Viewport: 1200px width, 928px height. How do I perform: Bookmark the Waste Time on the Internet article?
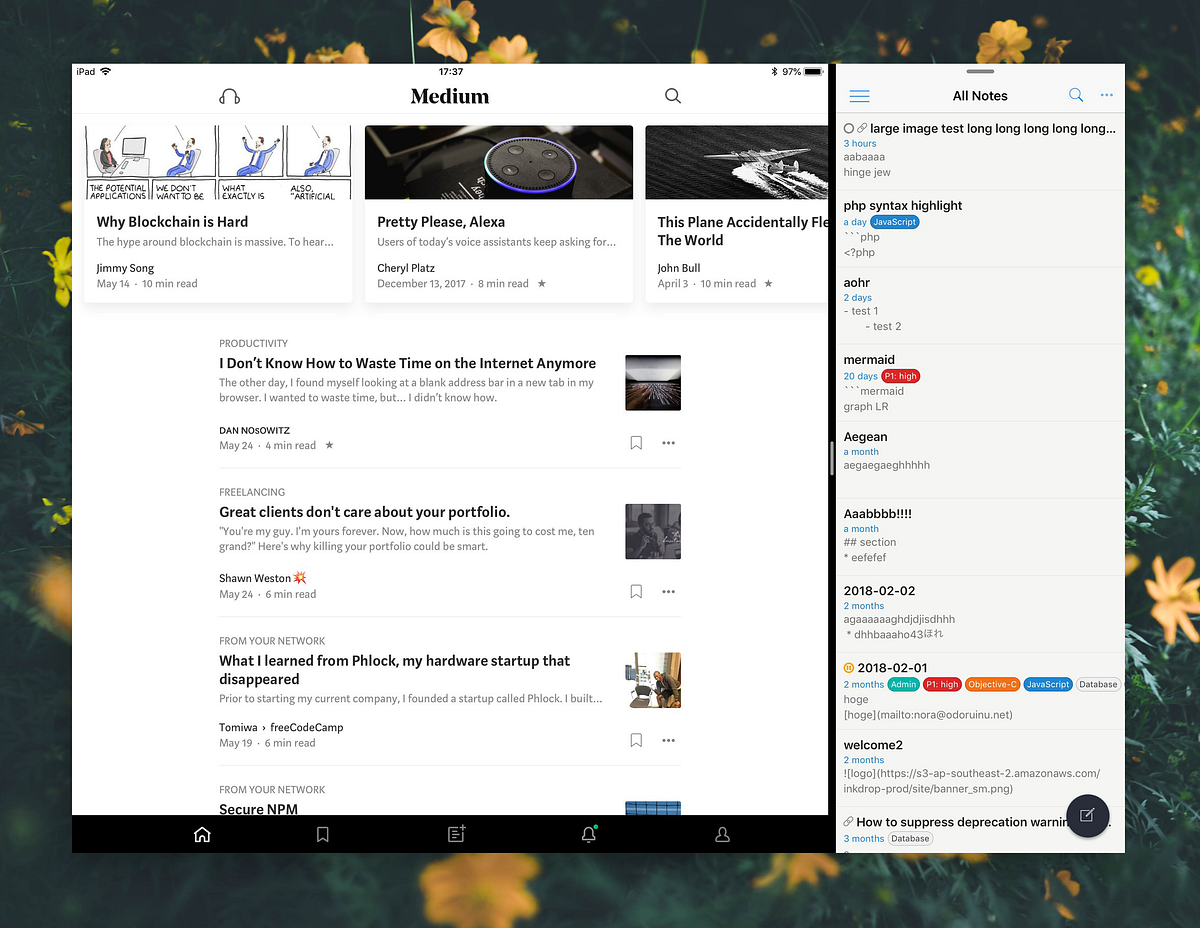point(636,443)
